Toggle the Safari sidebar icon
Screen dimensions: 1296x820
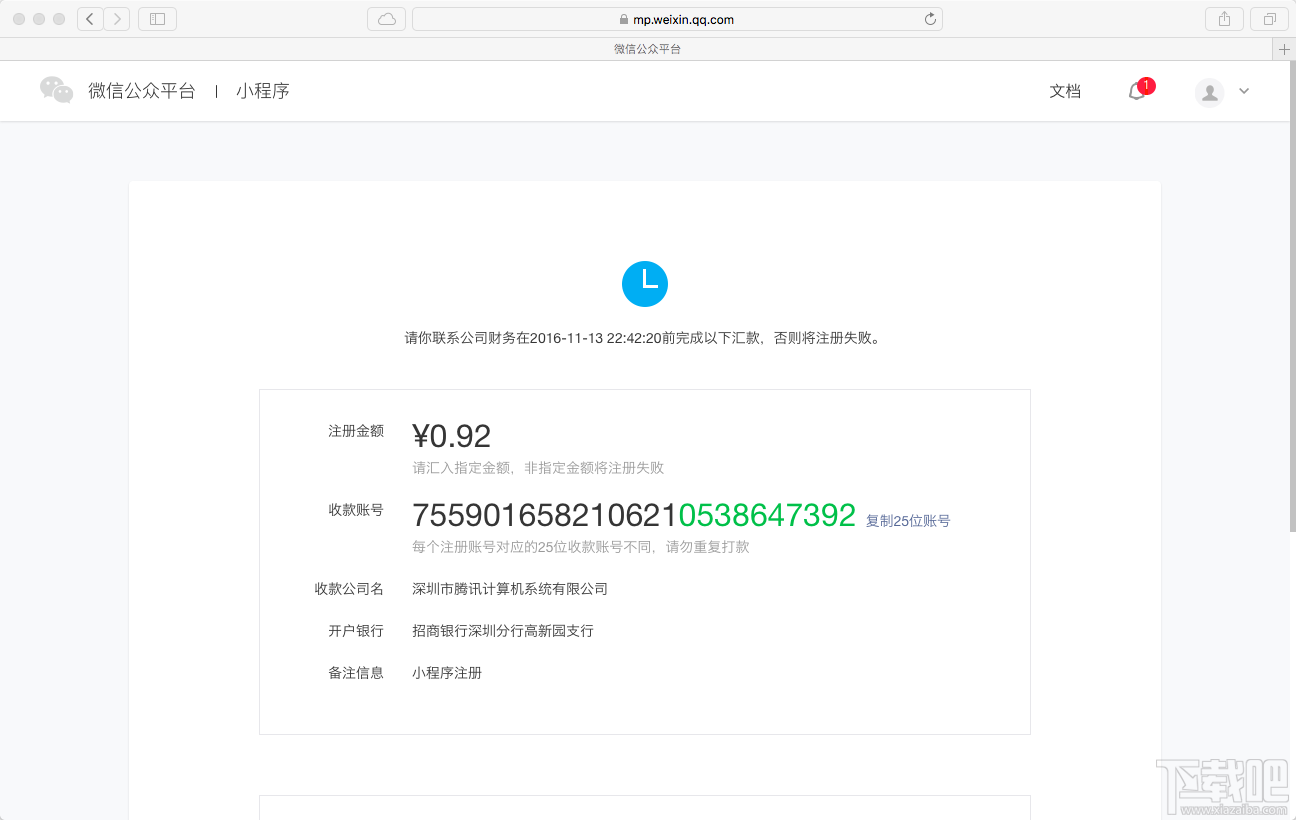pos(157,18)
